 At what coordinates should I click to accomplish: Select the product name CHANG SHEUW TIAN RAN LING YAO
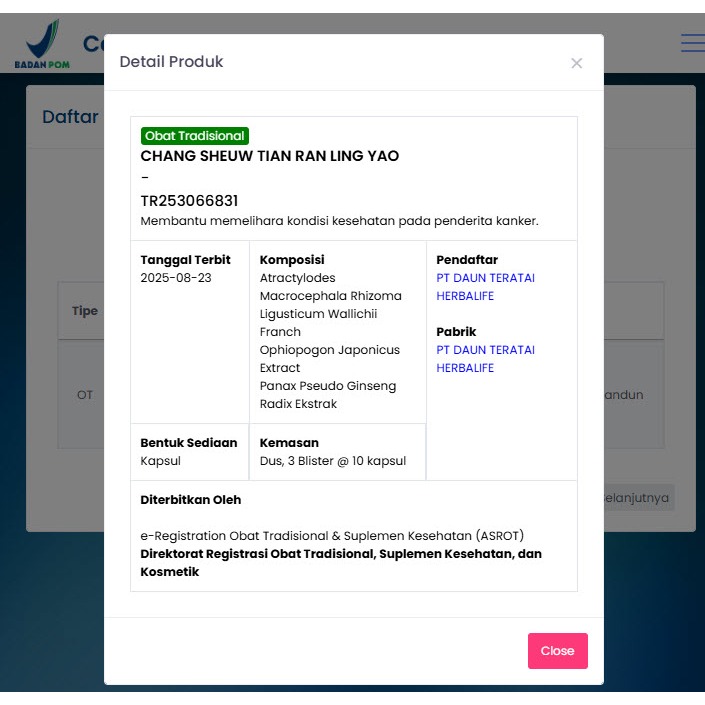[269, 156]
